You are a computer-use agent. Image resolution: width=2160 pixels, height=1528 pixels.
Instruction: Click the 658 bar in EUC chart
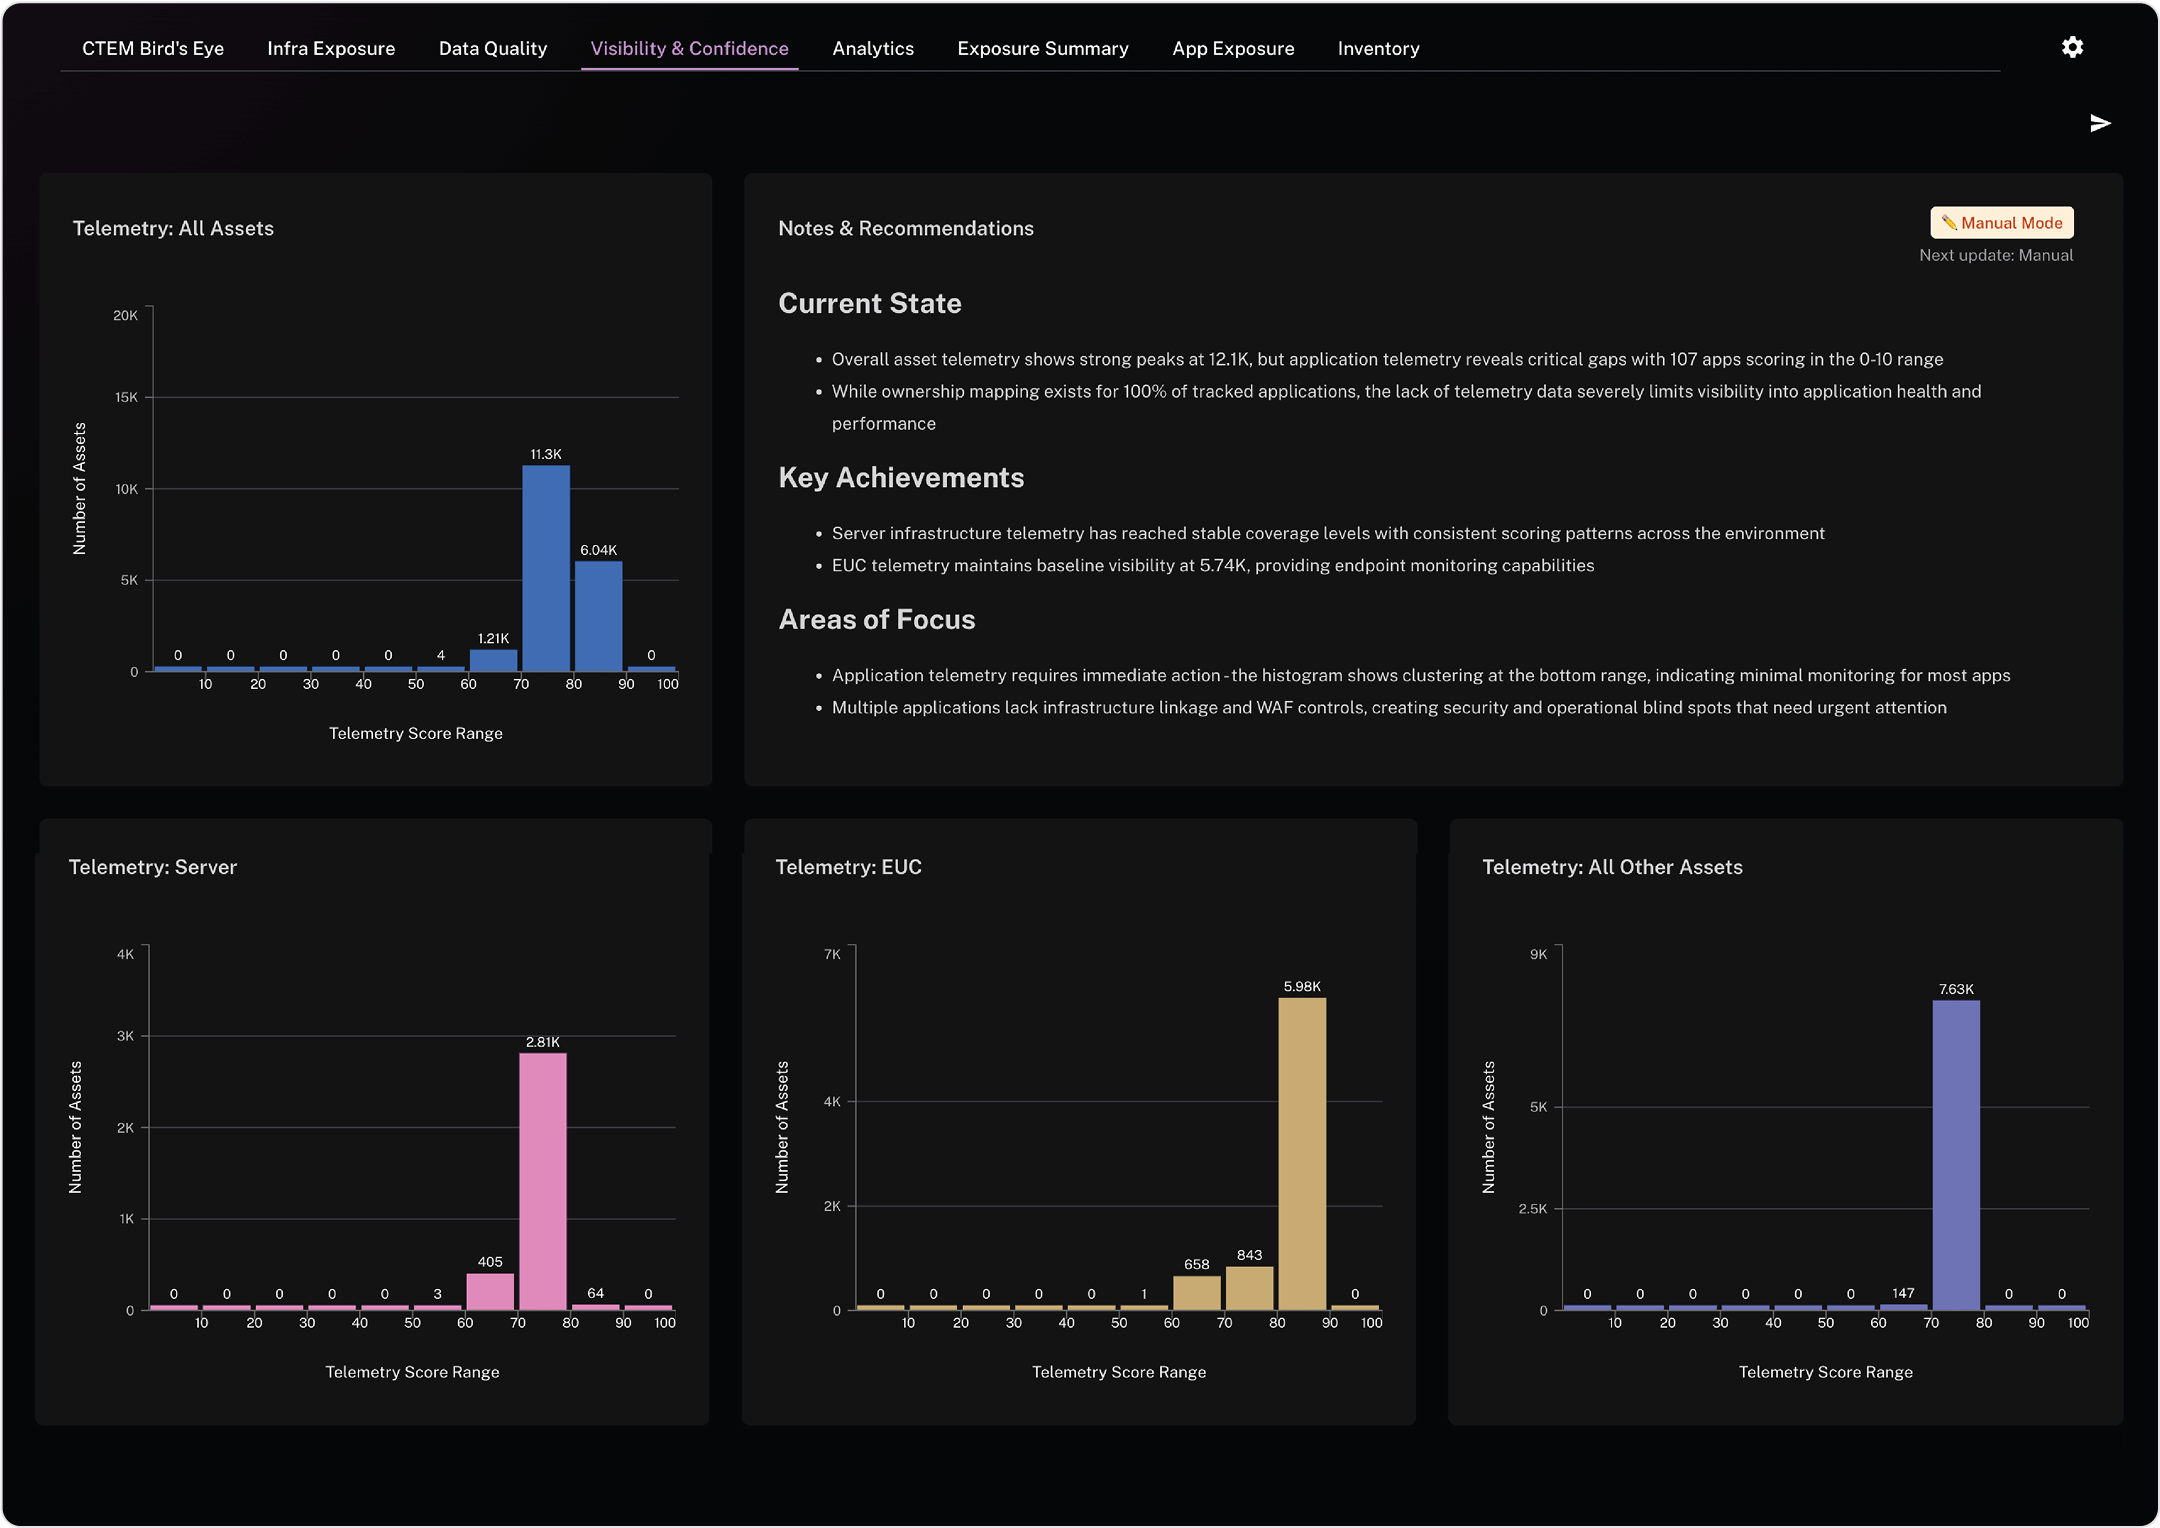tap(1197, 1293)
